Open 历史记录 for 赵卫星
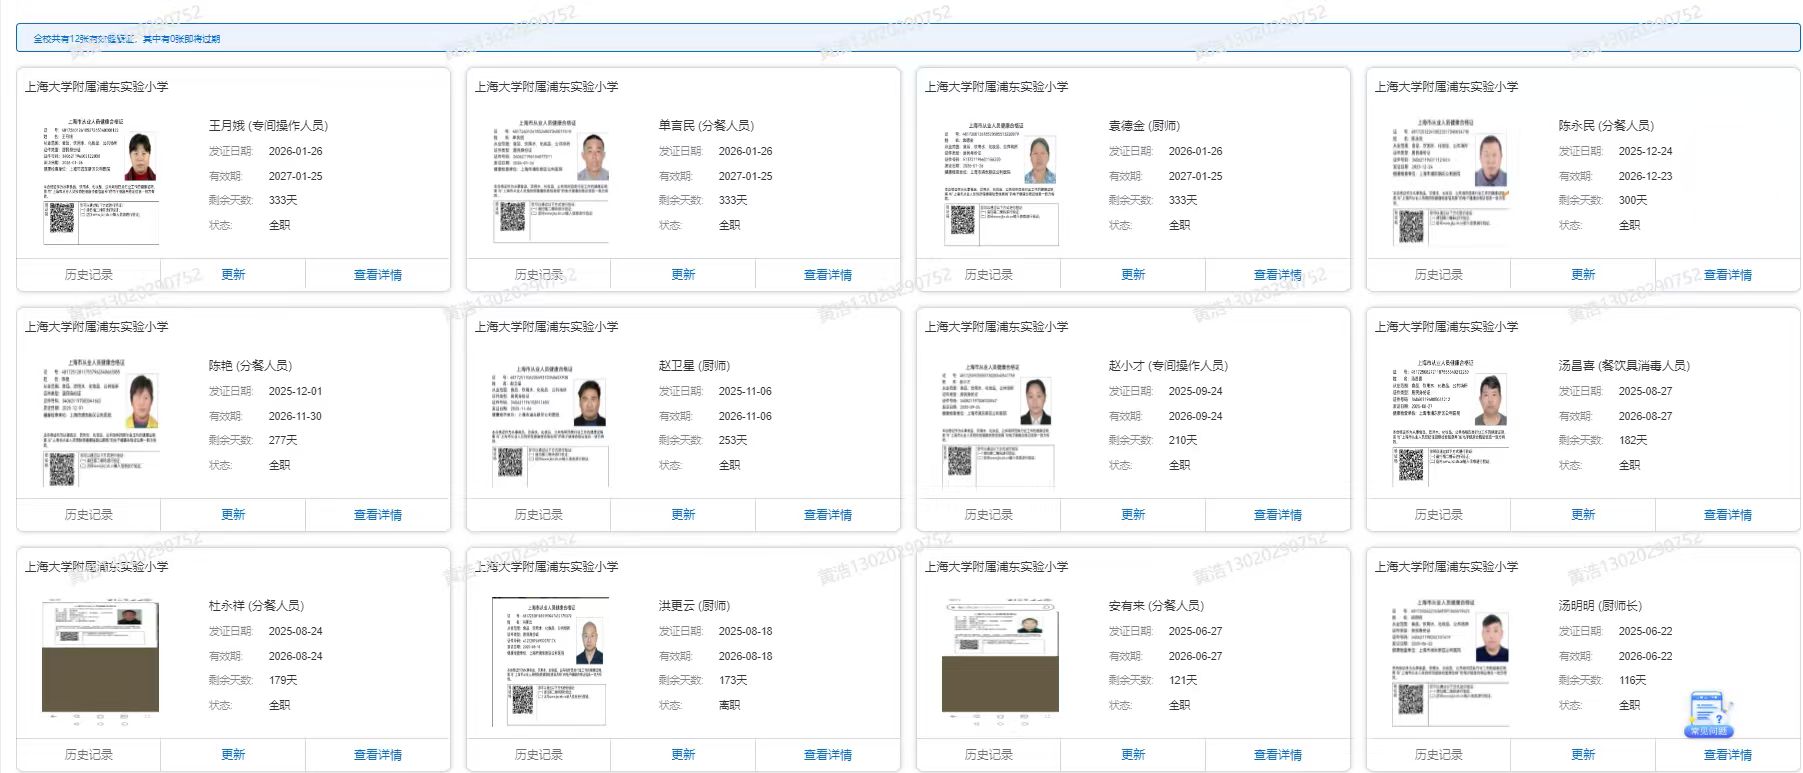The height and width of the screenshot is (773, 1803). 539,515
